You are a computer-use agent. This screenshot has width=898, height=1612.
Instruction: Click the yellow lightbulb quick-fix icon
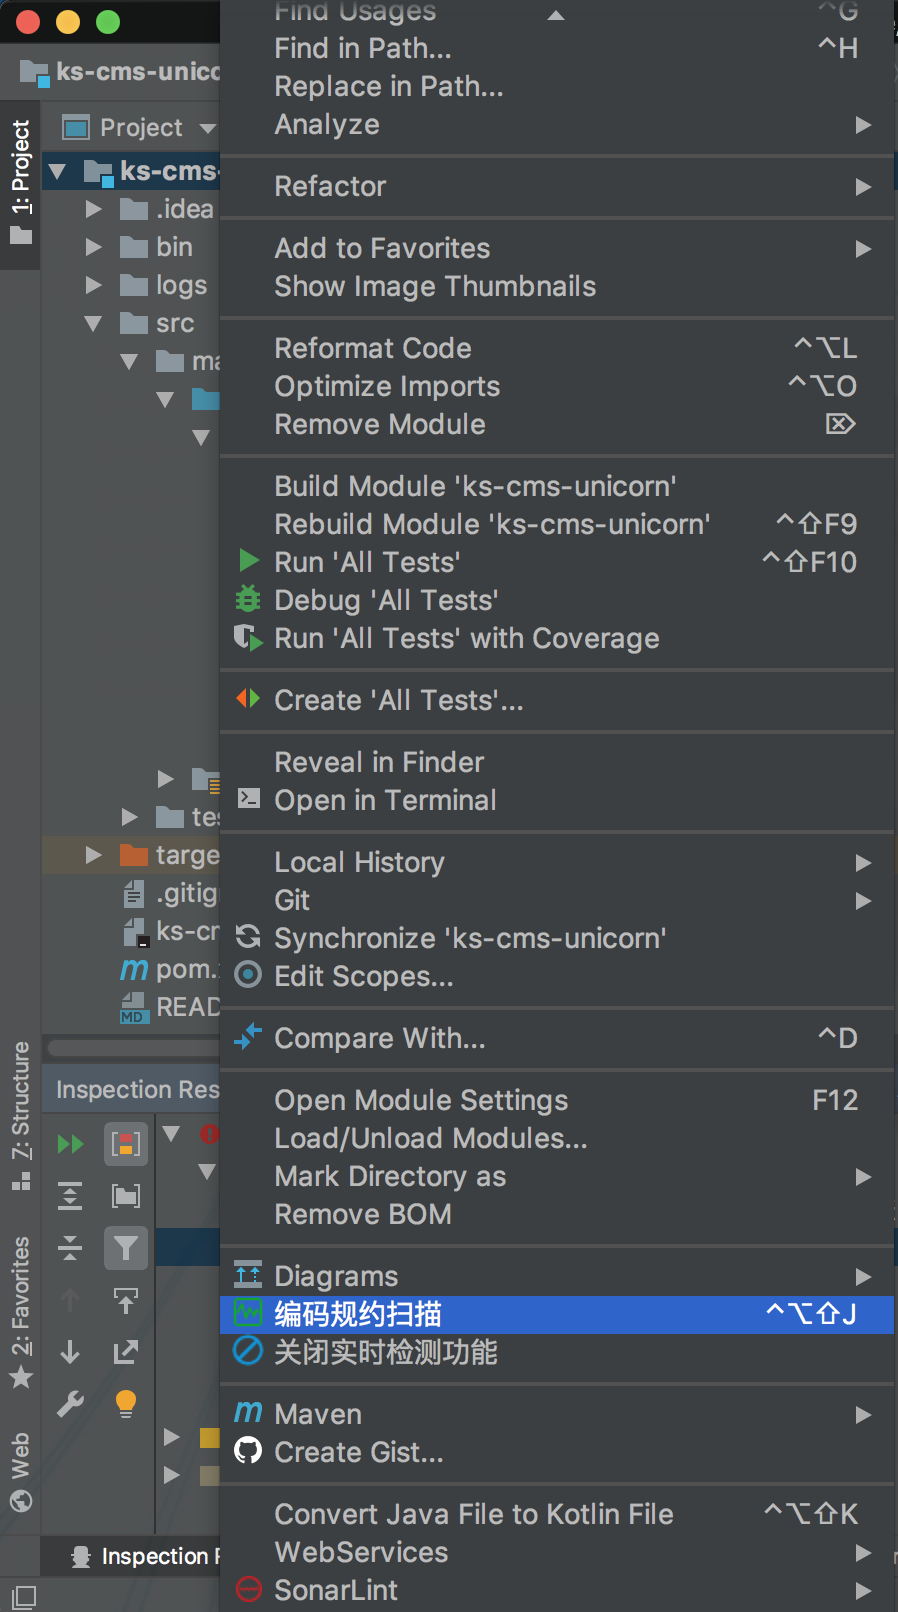coord(126,1404)
